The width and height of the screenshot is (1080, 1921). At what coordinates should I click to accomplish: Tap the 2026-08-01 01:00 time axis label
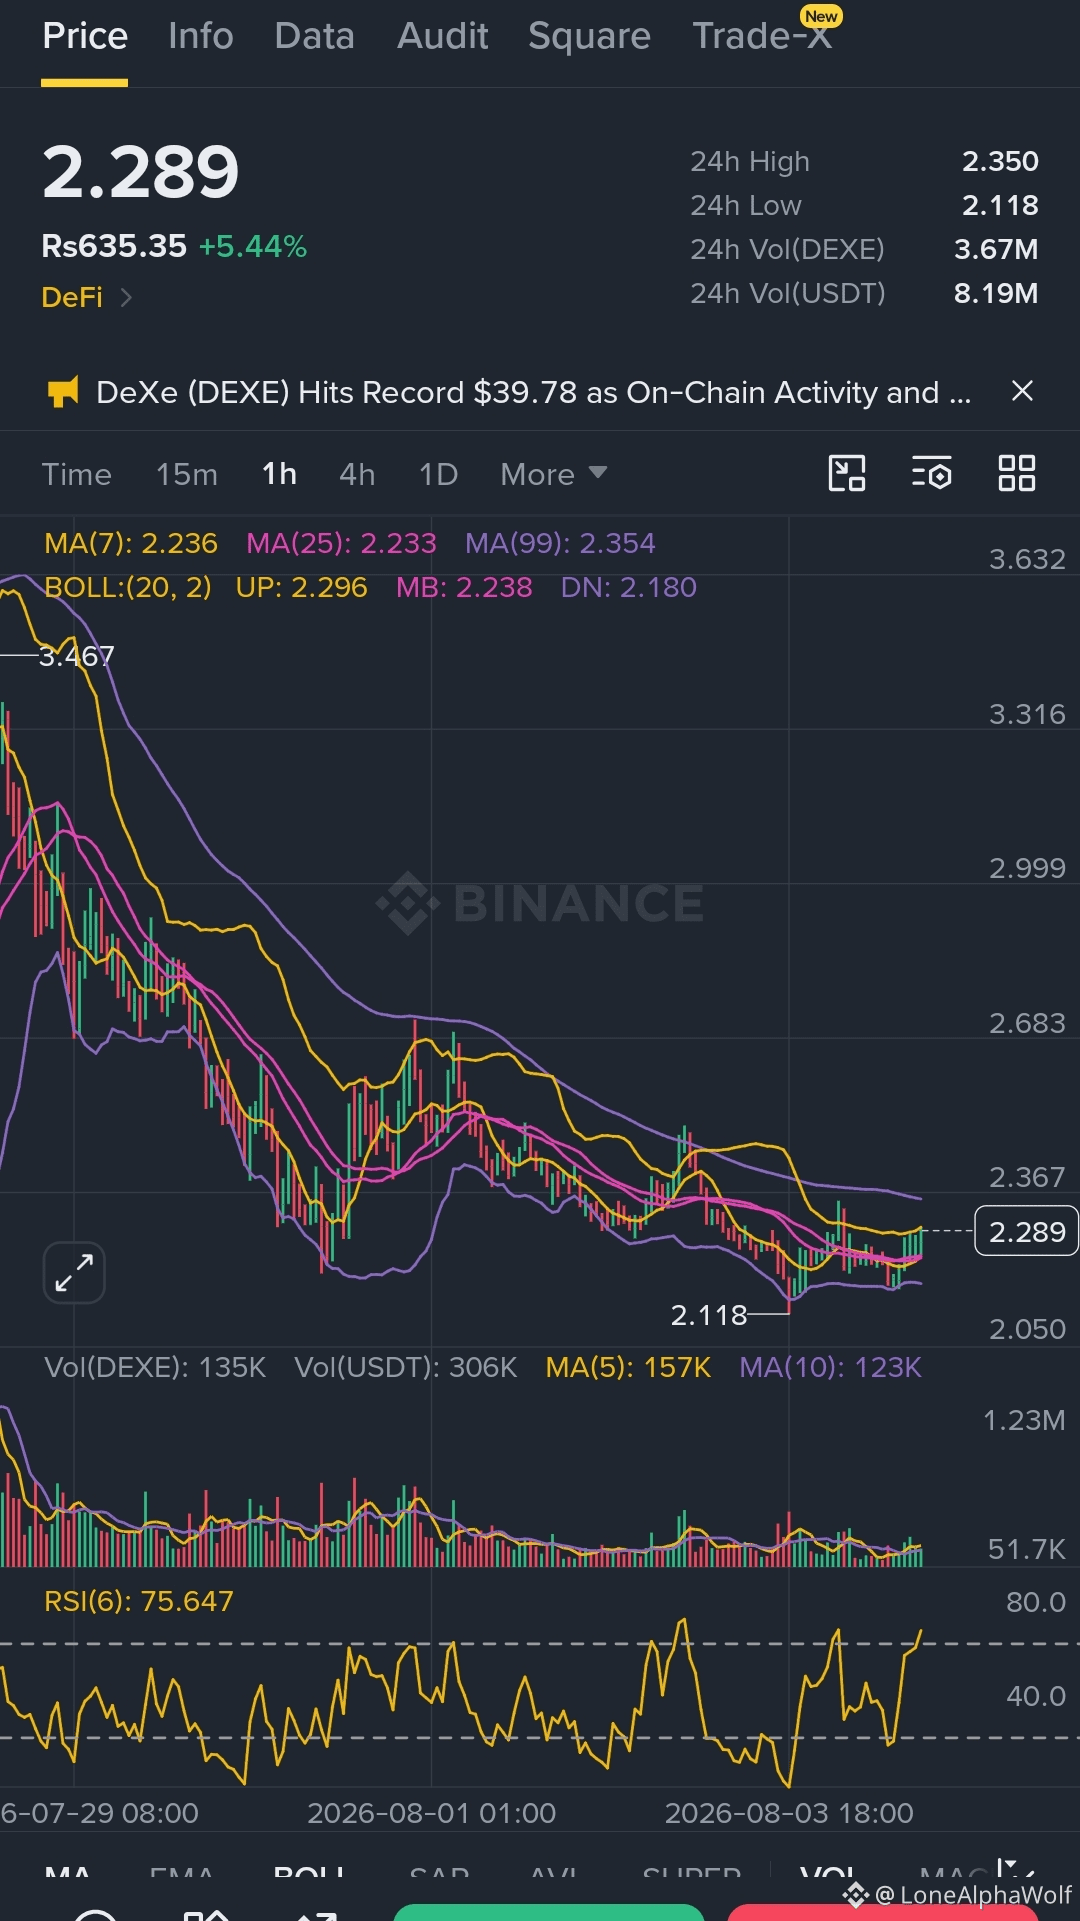[x=431, y=1813]
